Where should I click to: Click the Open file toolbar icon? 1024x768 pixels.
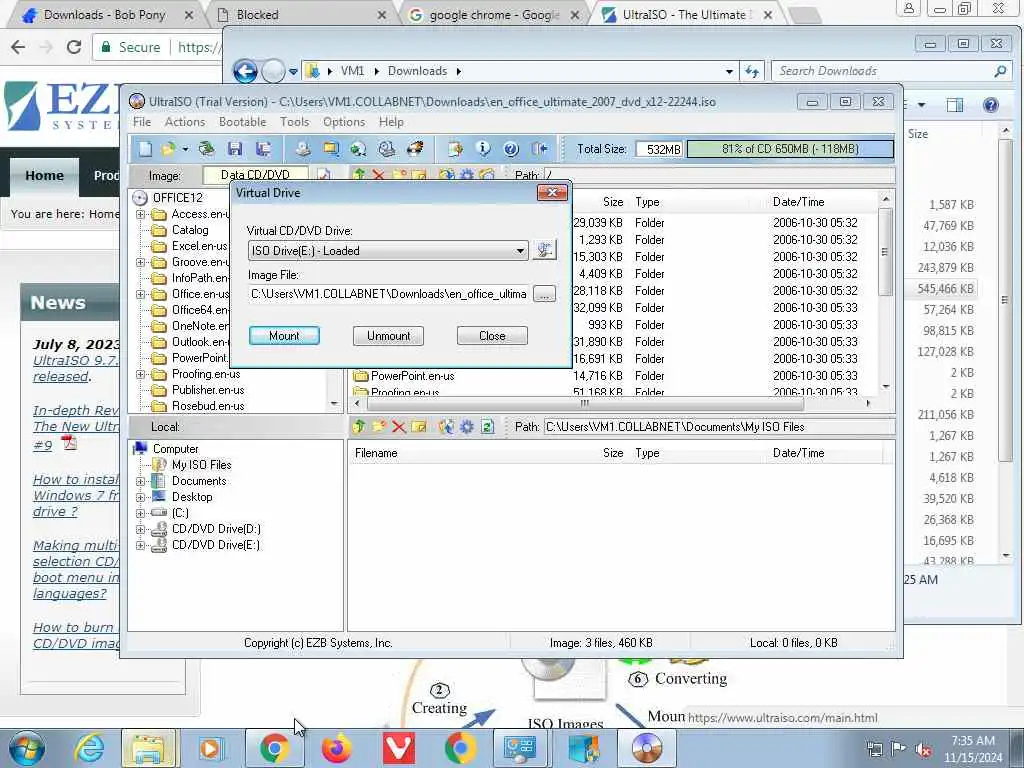pos(168,149)
